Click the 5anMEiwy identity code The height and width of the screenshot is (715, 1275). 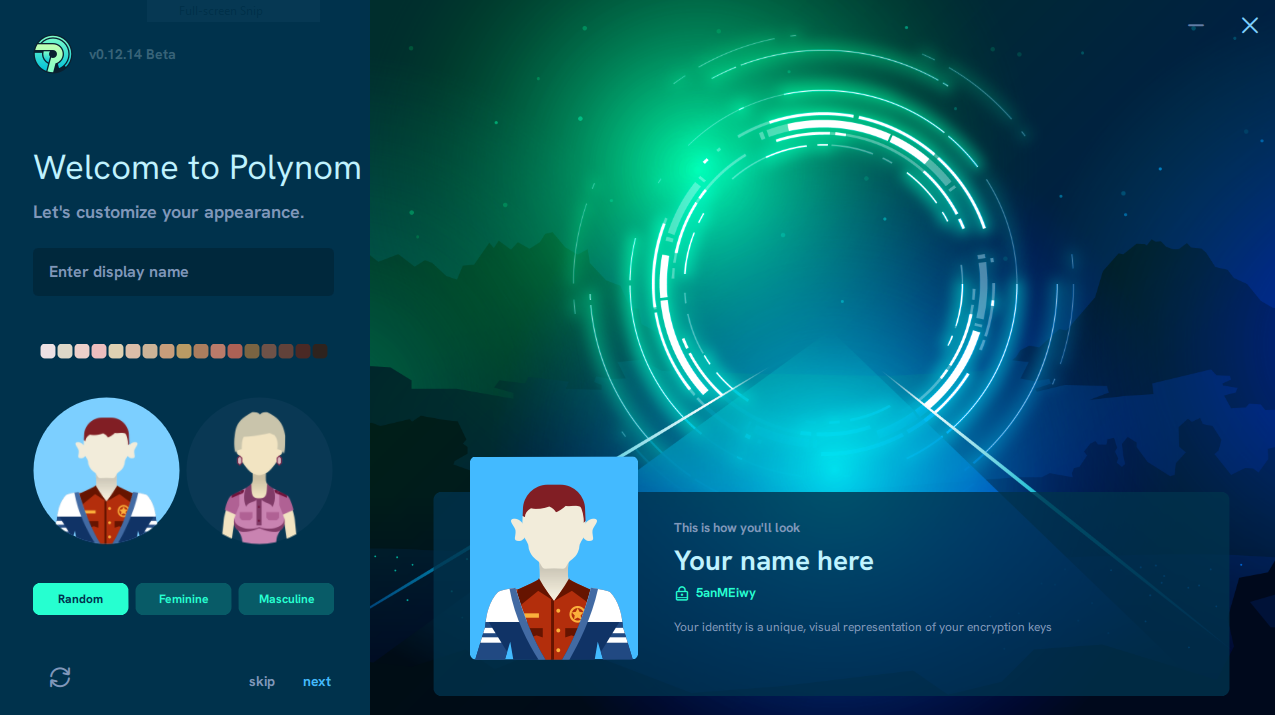click(x=726, y=593)
